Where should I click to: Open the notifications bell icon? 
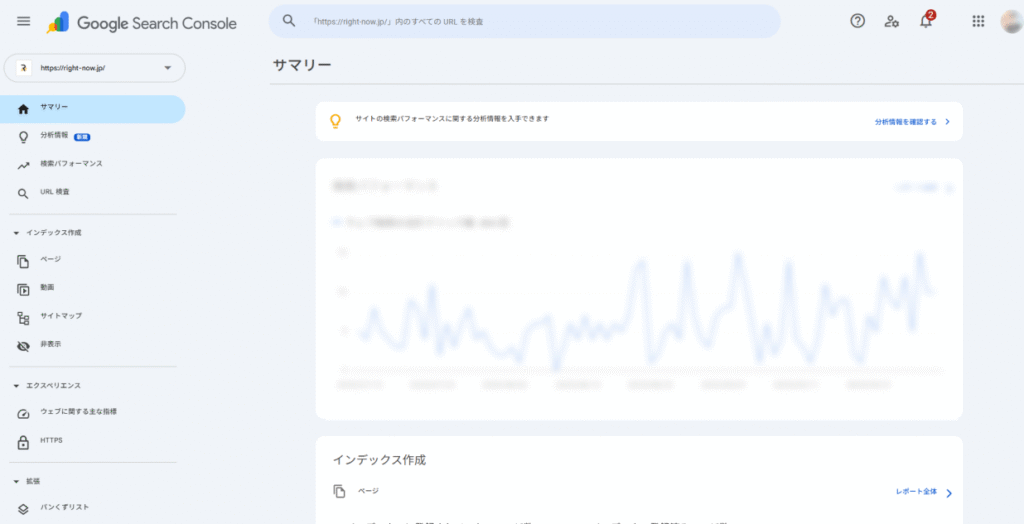[926, 22]
